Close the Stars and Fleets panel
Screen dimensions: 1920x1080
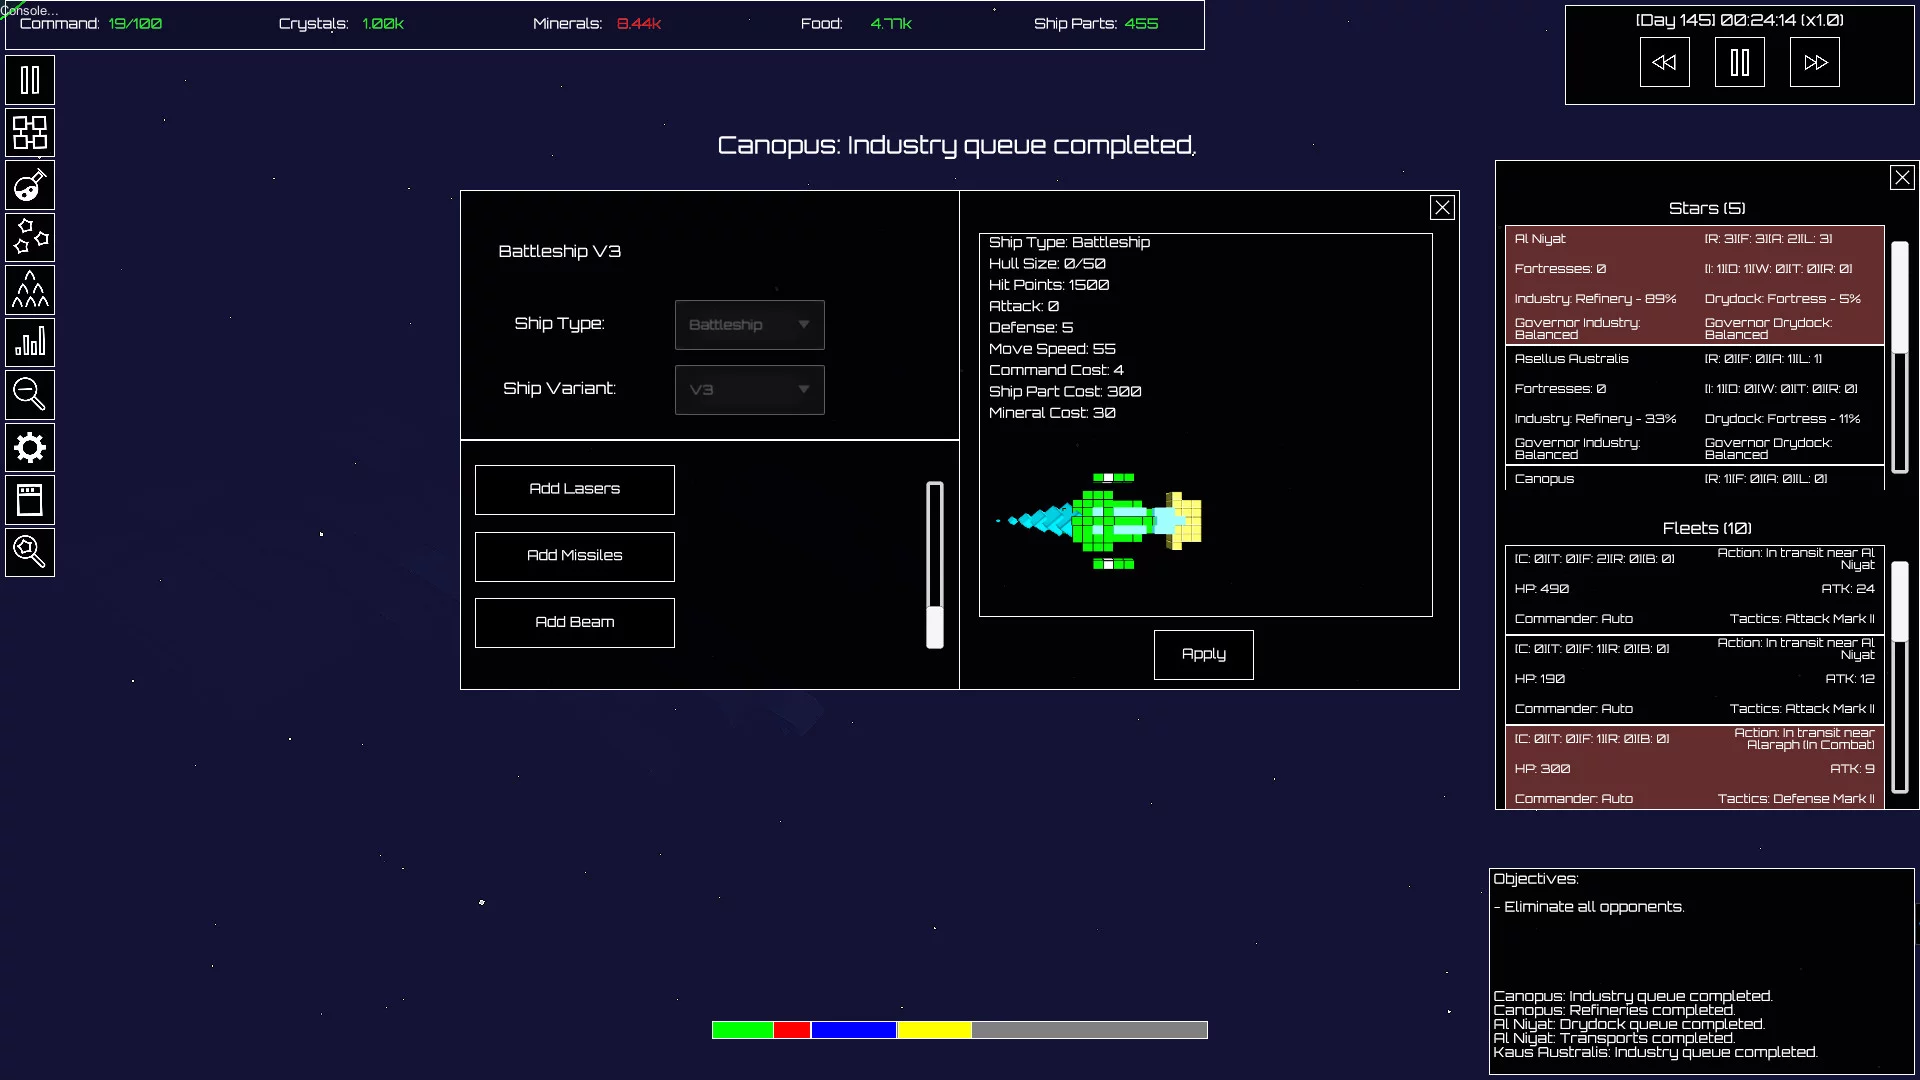[x=1902, y=177]
